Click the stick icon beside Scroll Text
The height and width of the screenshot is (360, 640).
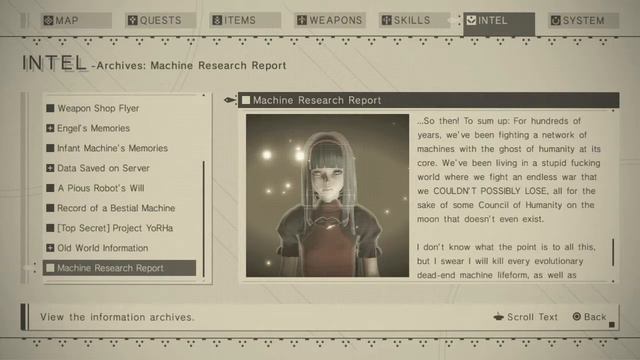tap(498, 317)
